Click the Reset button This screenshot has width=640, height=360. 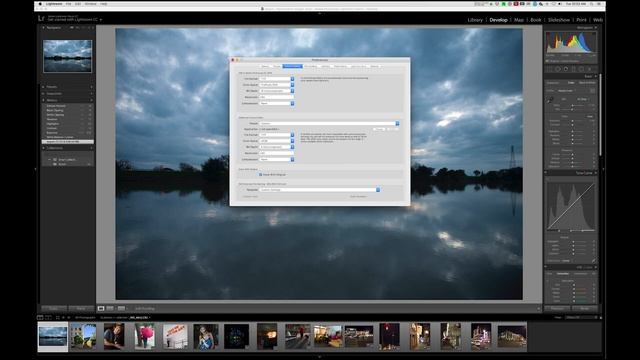pos(584,309)
